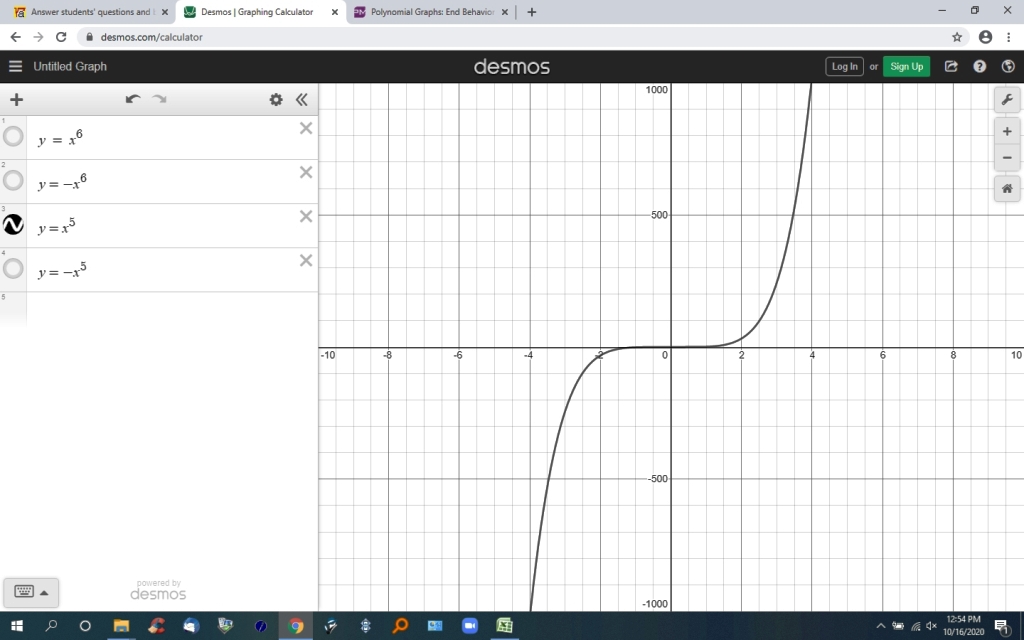Reset graph to default home view
The height and width of the screenshot is (640, 1024).
pos(1007,189)
